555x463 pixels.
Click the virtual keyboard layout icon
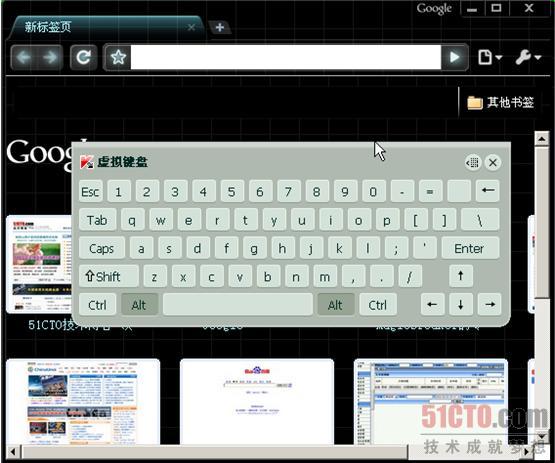pos(473,162)
